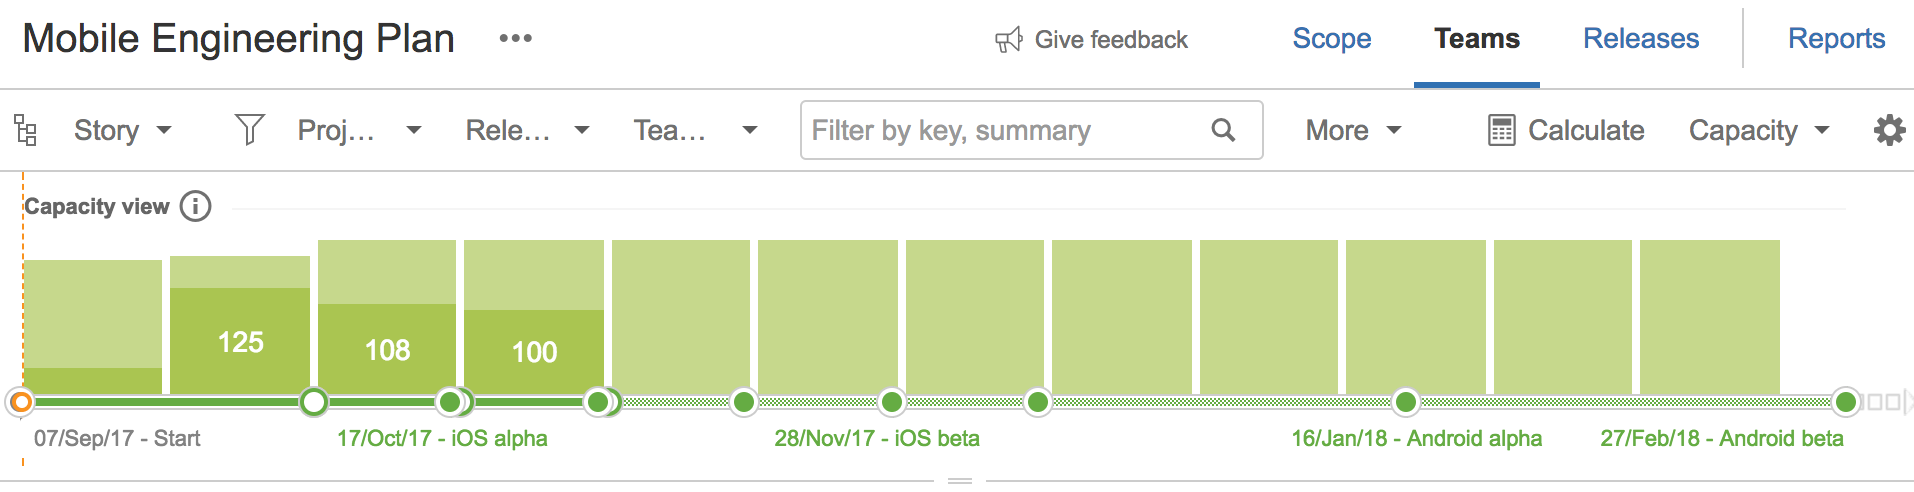The height and width of the screenshot is (492, 1914).
Task: Click the filter funnel icon
Action: (249, 130)
